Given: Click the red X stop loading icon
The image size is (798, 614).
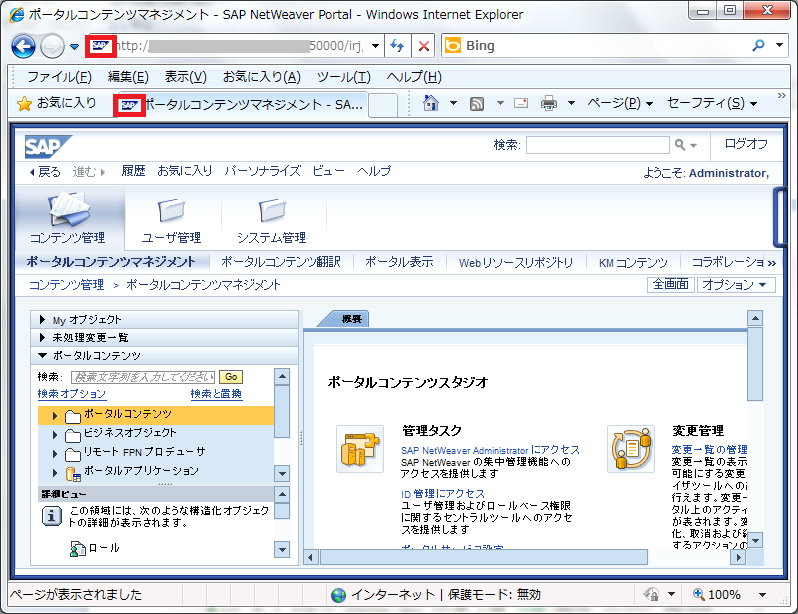Looking at the screenshot, I should 423,46.
